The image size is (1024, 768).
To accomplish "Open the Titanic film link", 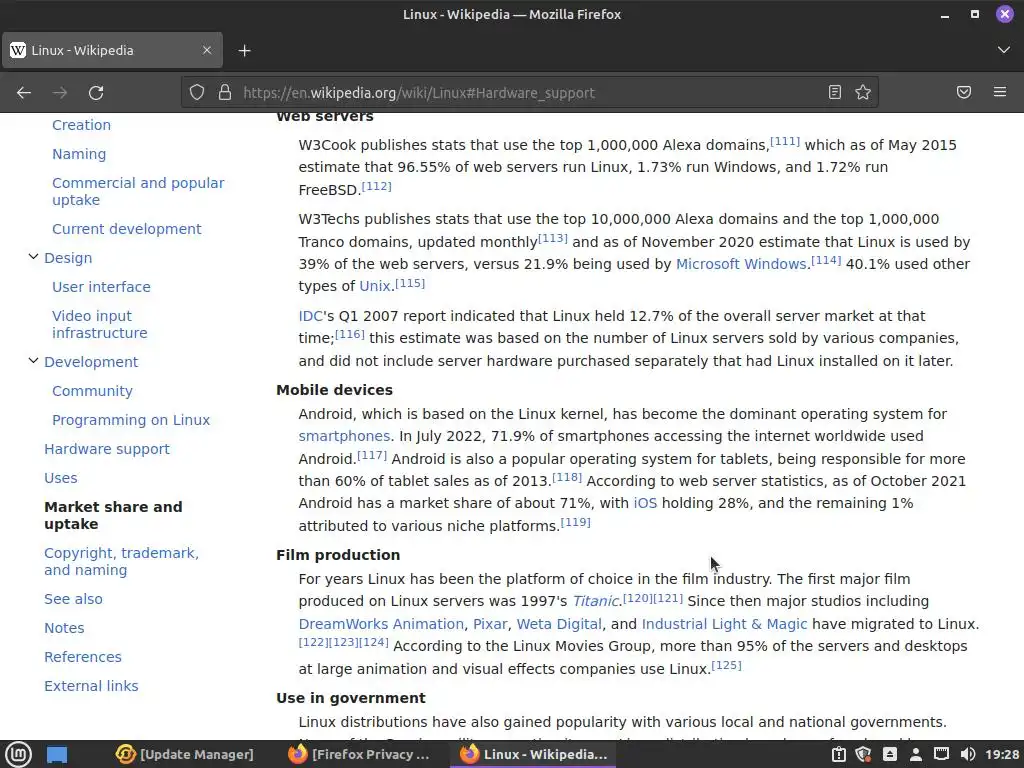I will pos(595,601).
